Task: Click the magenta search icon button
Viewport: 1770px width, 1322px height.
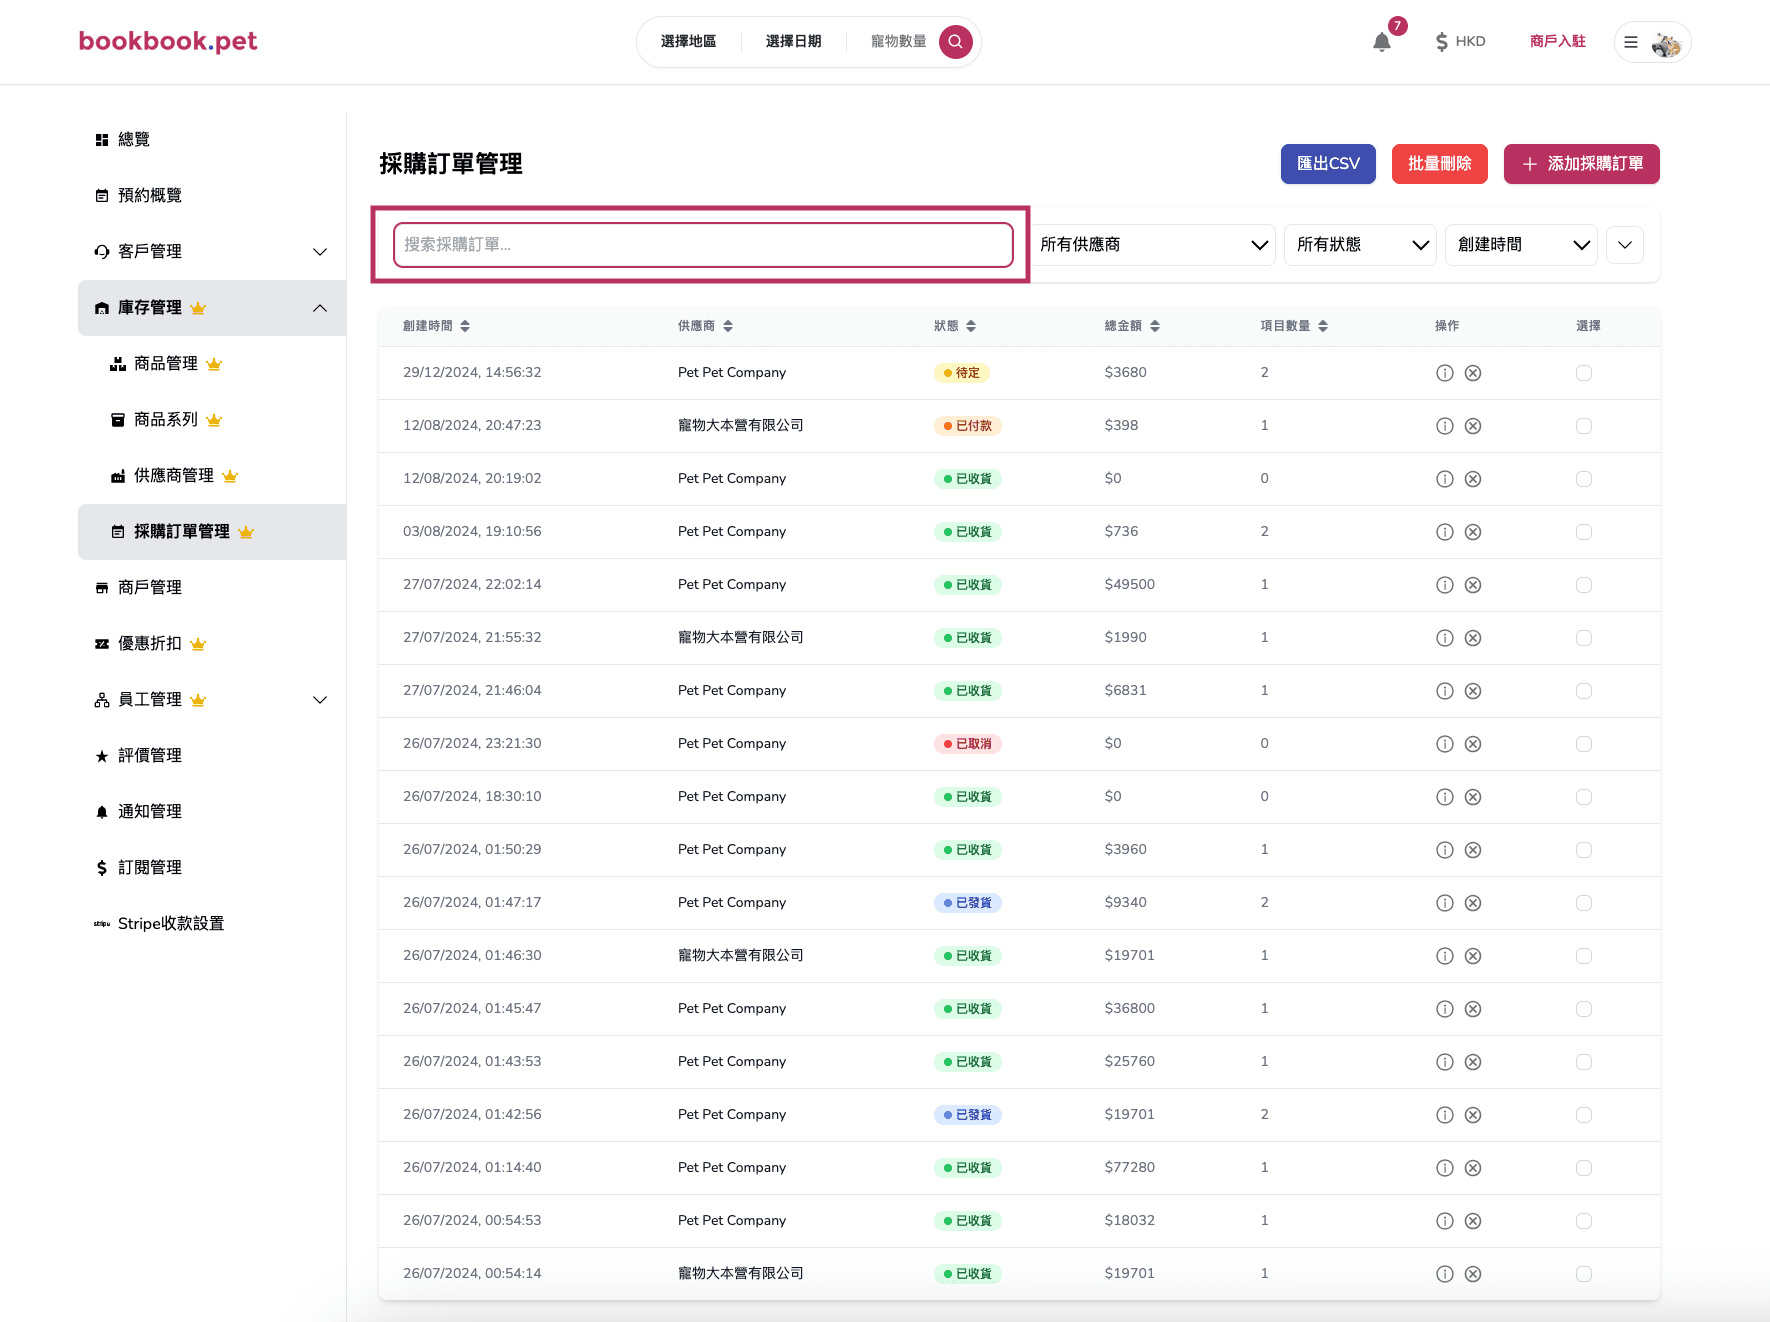Action: [955, 42]
